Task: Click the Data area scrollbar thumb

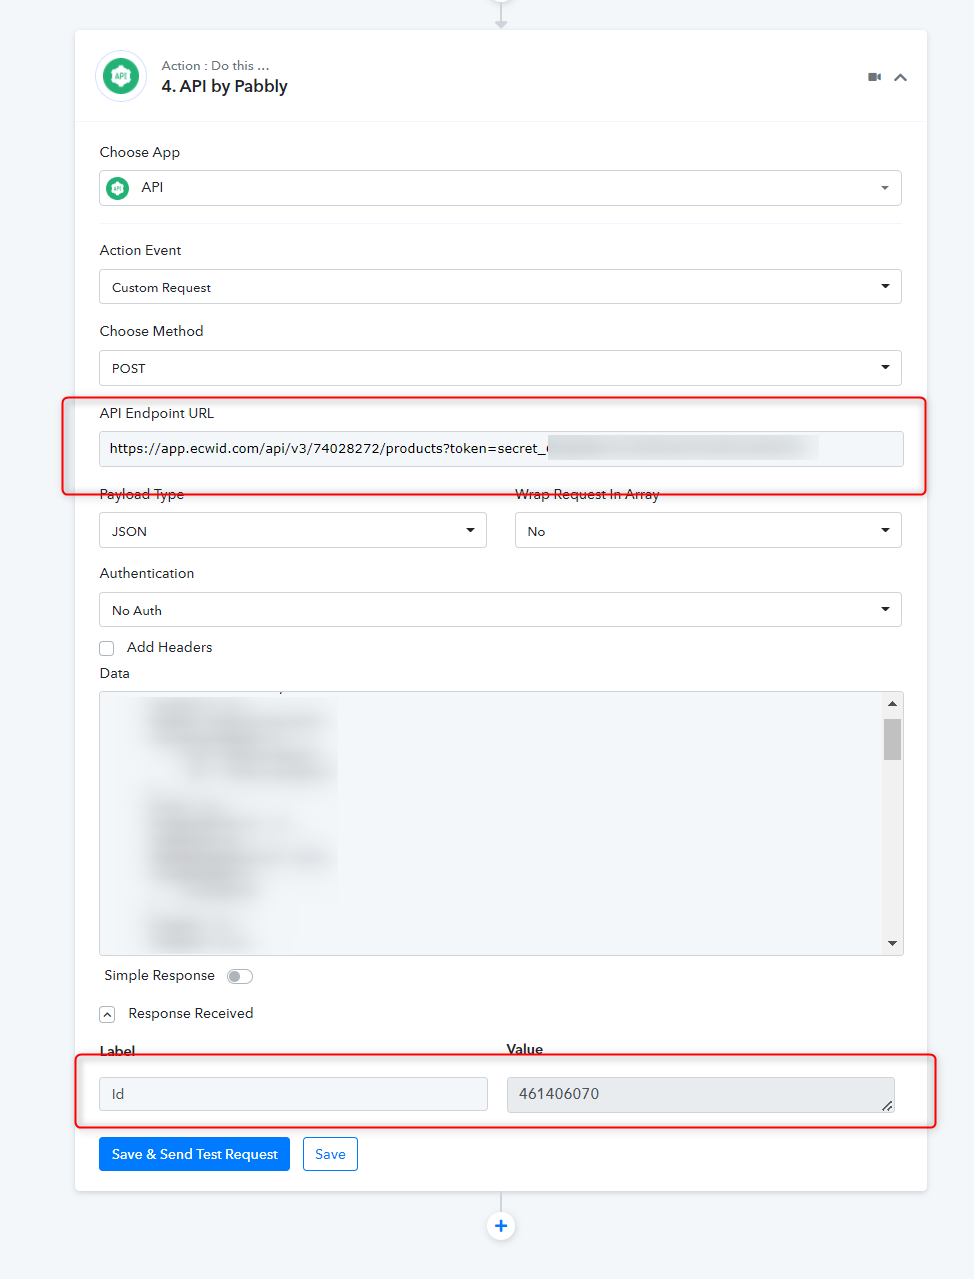Action: (x=892, y=739)
